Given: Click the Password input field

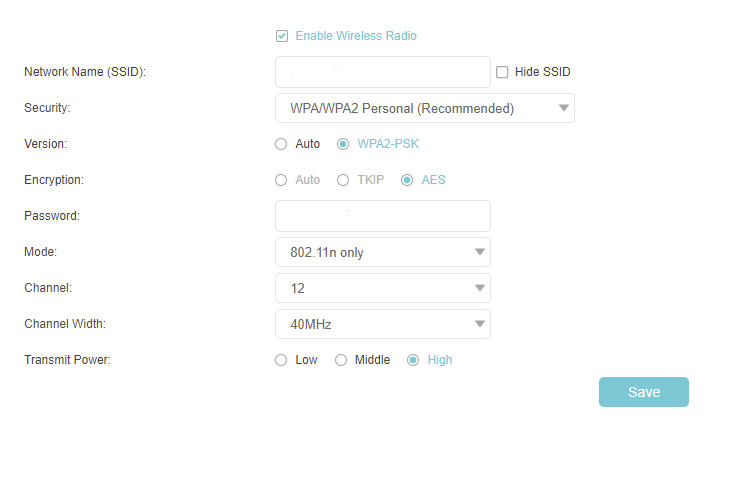Looking at the screenshot, I should (x=382, y=216).
